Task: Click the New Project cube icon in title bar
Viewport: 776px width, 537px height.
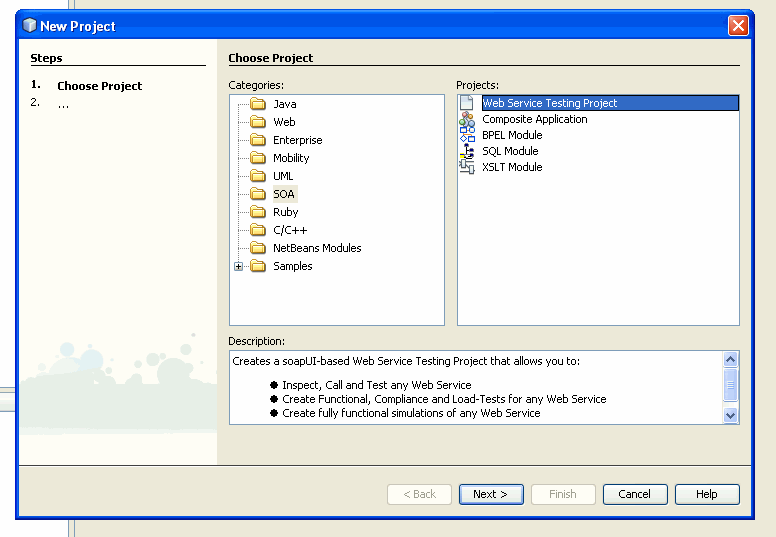Action: click(30, 25)
